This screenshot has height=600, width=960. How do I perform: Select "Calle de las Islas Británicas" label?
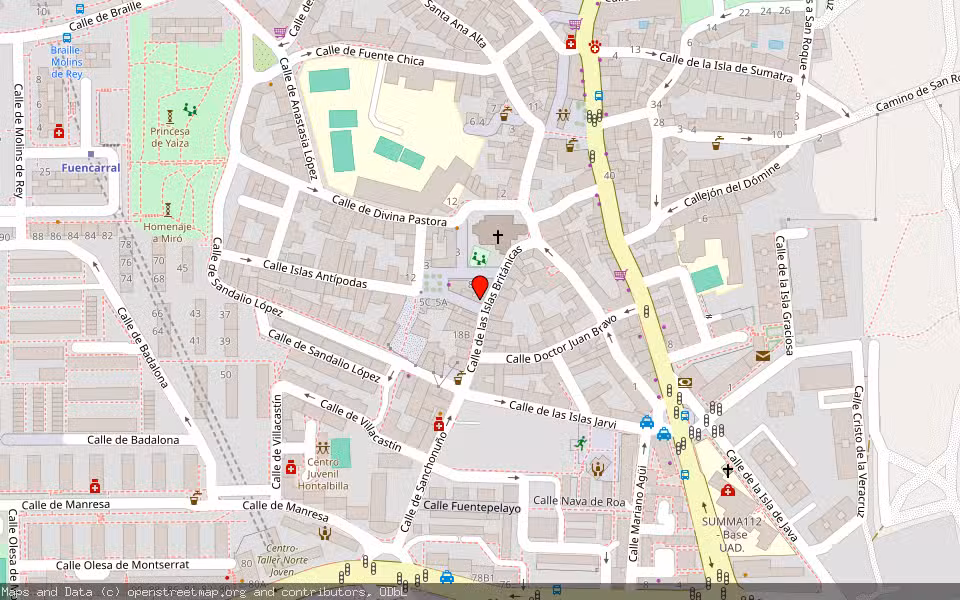[494, 309]
